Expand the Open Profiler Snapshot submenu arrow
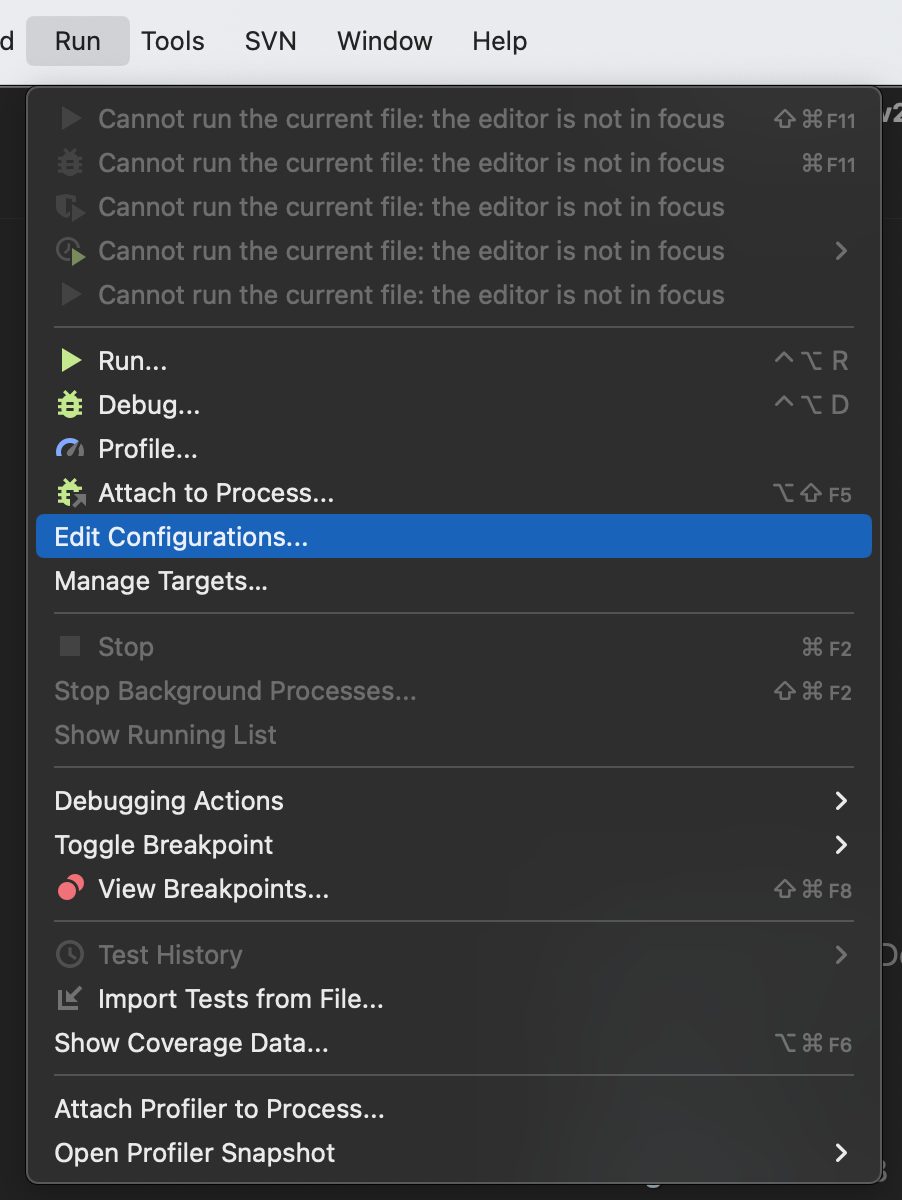This screenshot has width=902, height=1200. point(841,1153)
